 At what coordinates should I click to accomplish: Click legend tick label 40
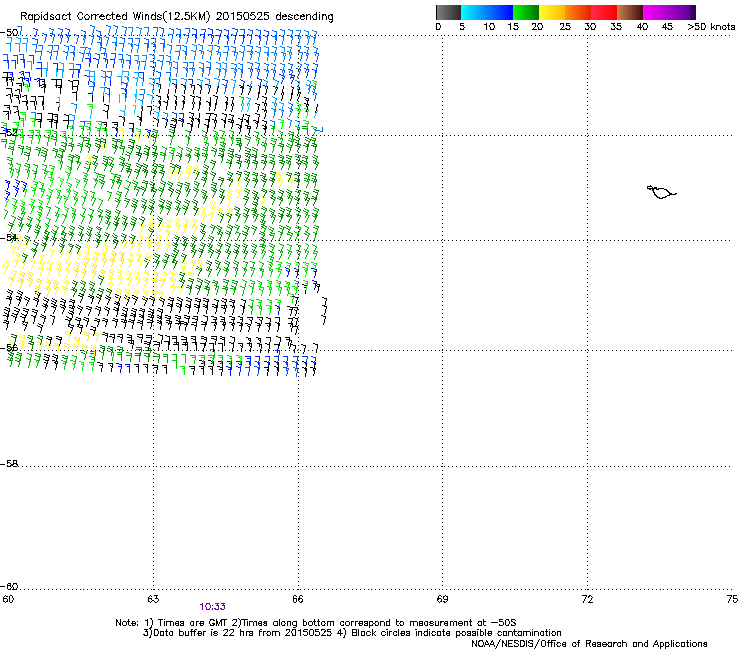[642, 27]
